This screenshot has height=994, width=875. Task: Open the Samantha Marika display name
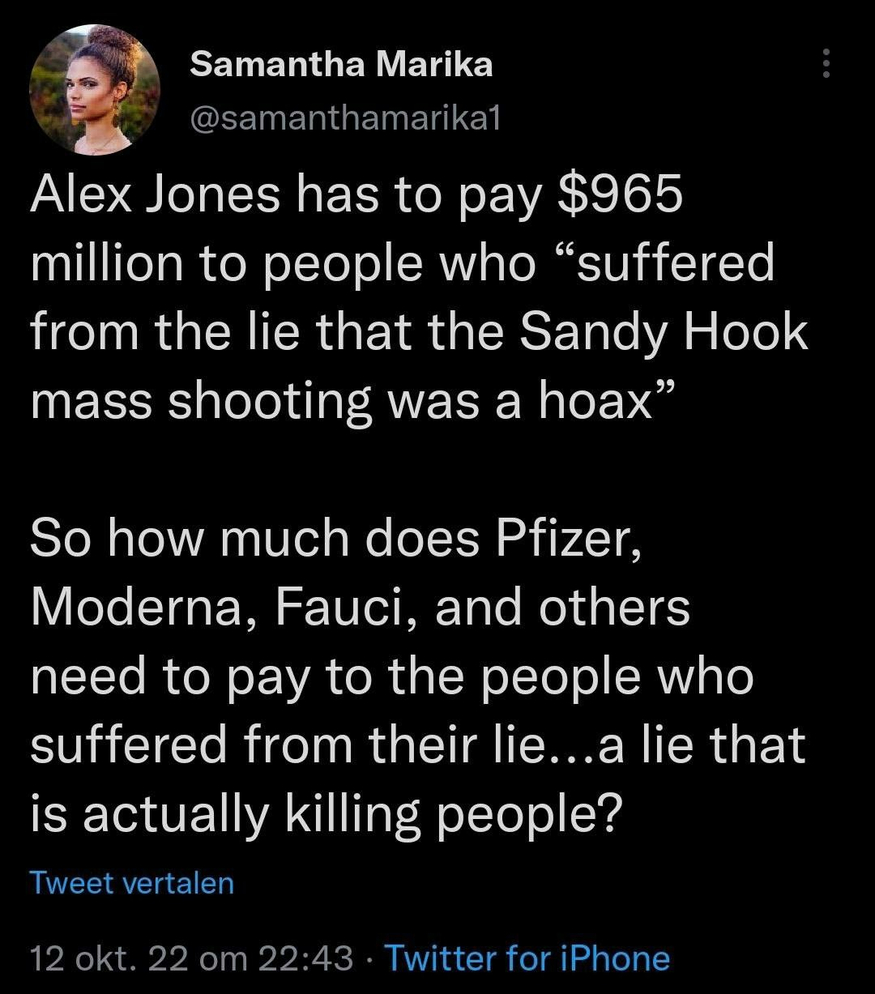click(x=340, y=66)
